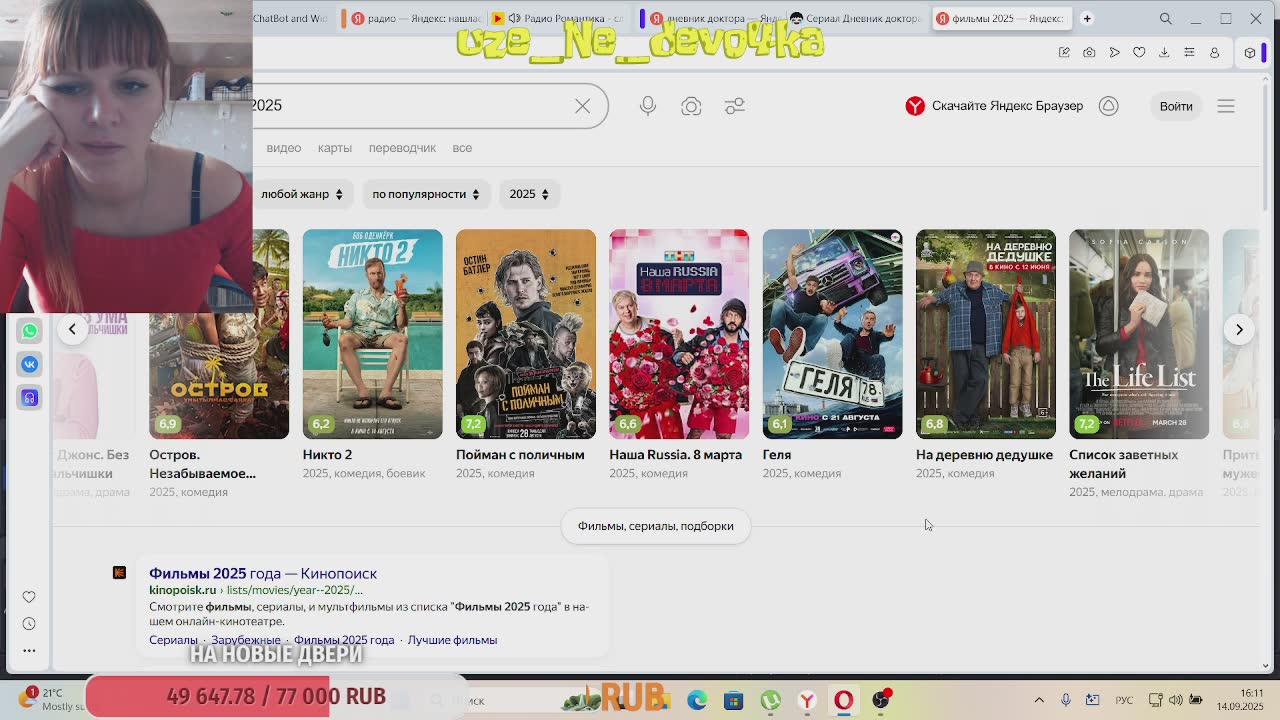
Task: Open the Фильмы 2025 года — Кинопоиск result
Action: 263,573
